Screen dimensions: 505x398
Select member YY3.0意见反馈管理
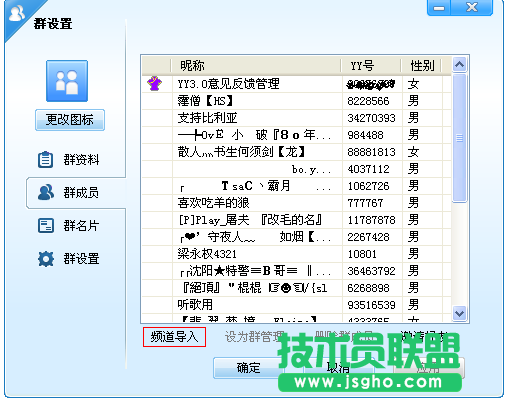pos(297,84)
